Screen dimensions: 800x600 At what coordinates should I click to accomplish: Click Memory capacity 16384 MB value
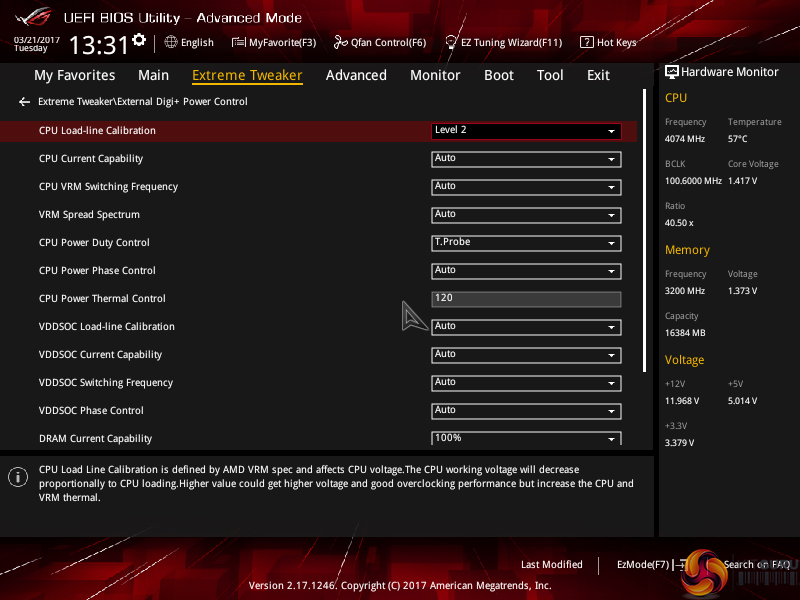(x=685, y=333)
